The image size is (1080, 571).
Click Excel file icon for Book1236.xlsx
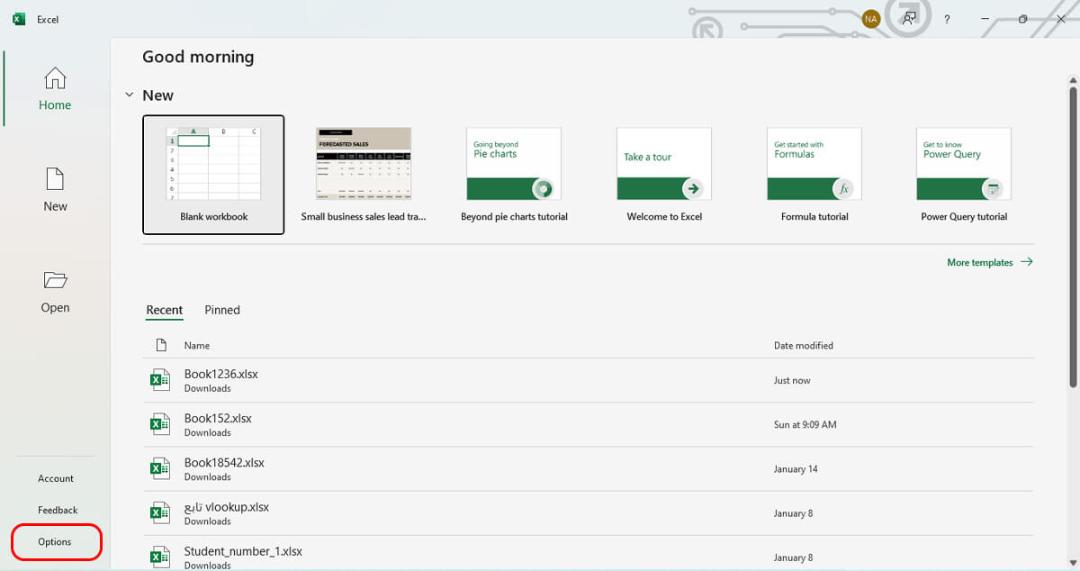(160, 380)
